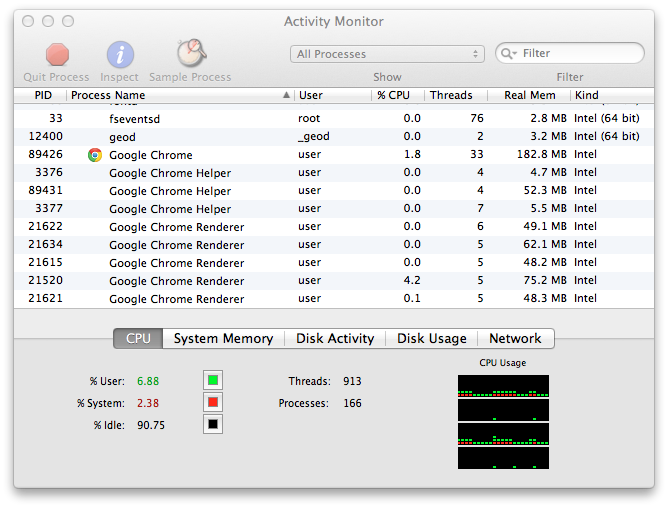Click the PID 89426 cell
Screen dimensions: 668x508
click(46, 154)
